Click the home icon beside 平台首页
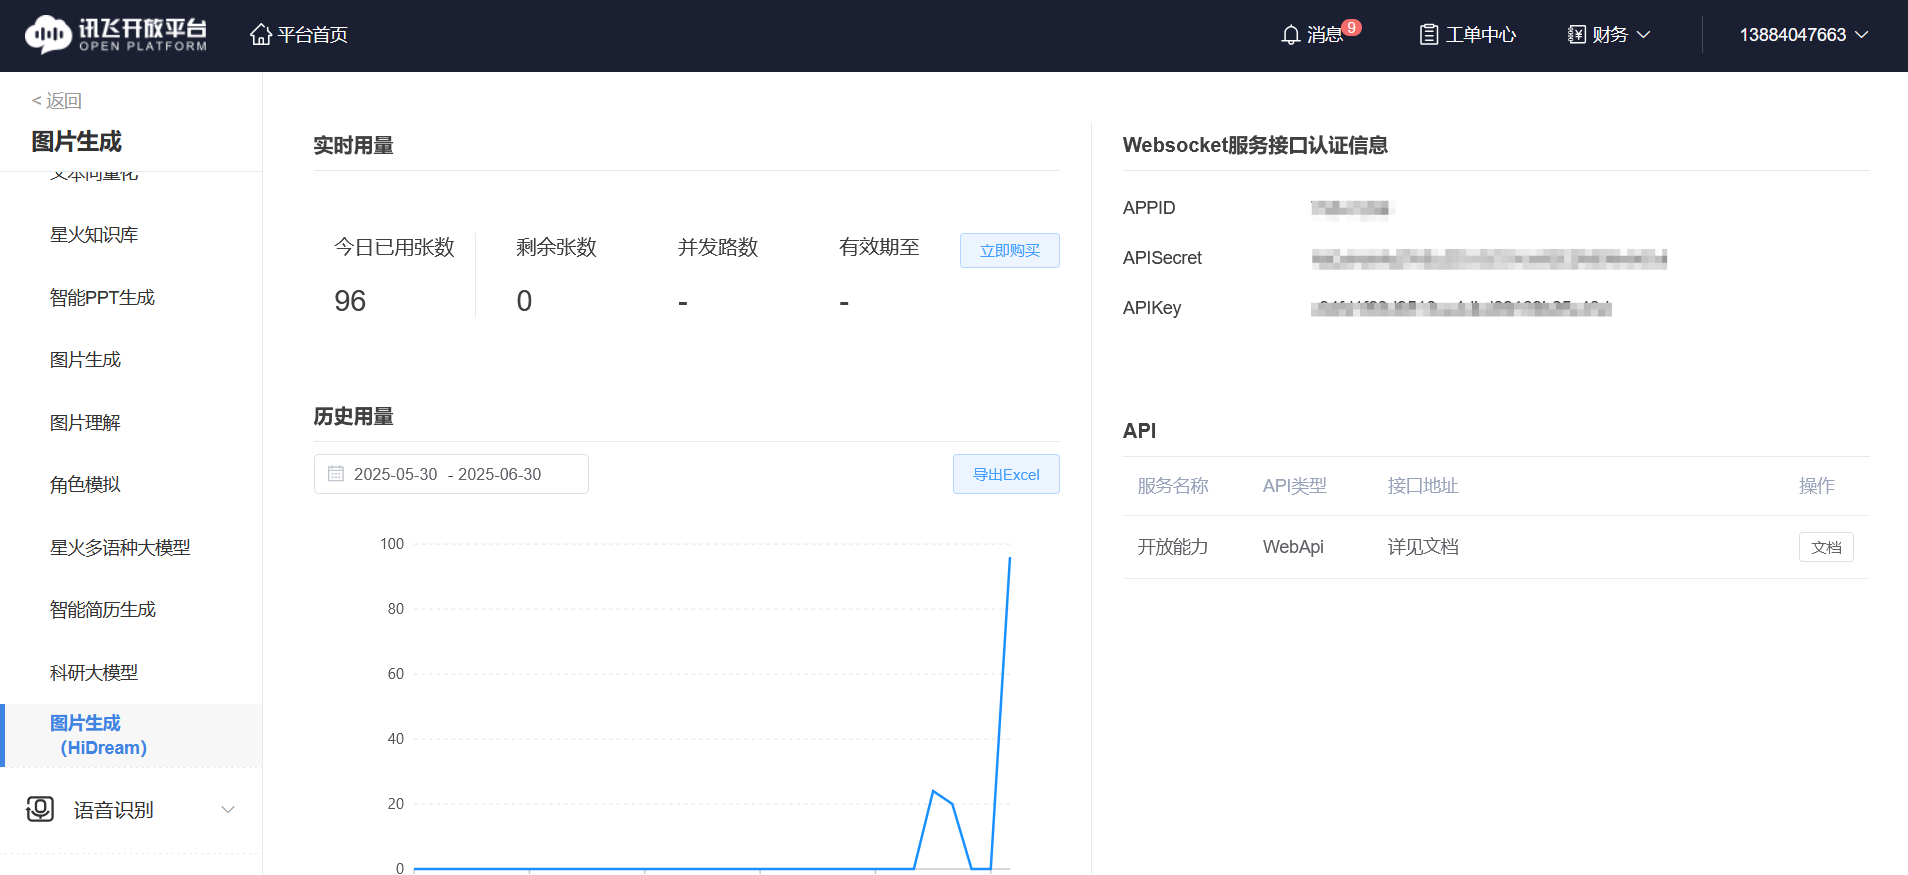This screenshot has height=875, width=1908. [x=261, y=35]
